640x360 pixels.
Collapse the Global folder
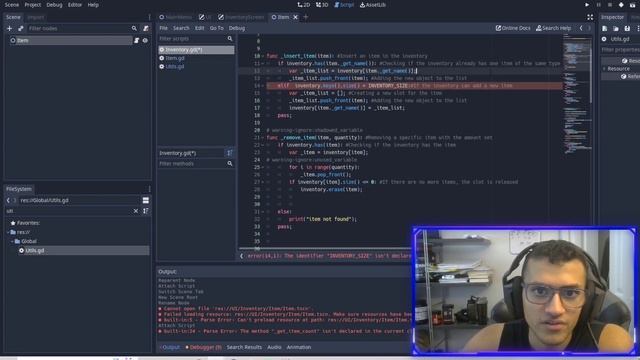[12, 241]
